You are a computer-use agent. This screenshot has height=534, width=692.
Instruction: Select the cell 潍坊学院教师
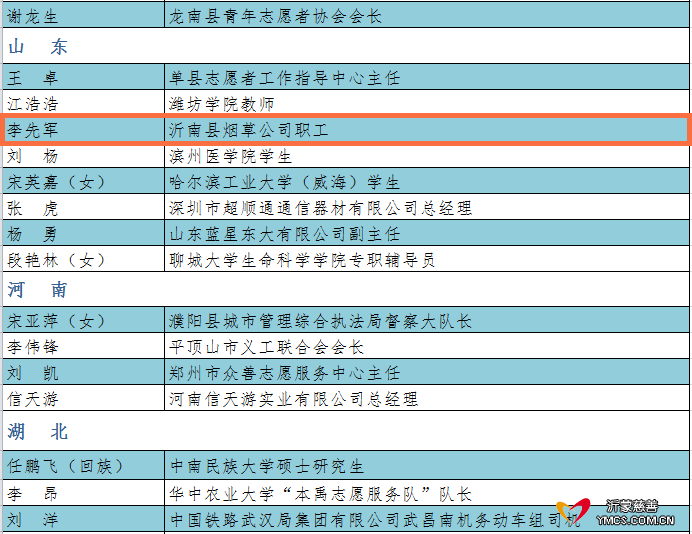(x=427, y=104)
